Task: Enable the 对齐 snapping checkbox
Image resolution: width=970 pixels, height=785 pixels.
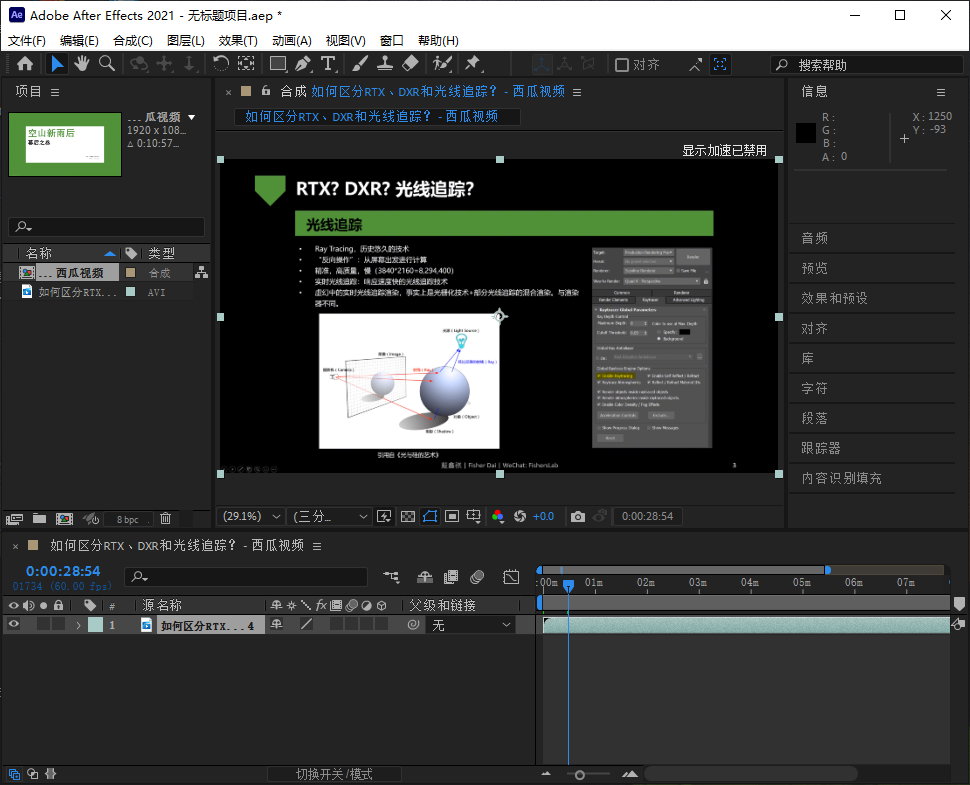Action: 622,64
